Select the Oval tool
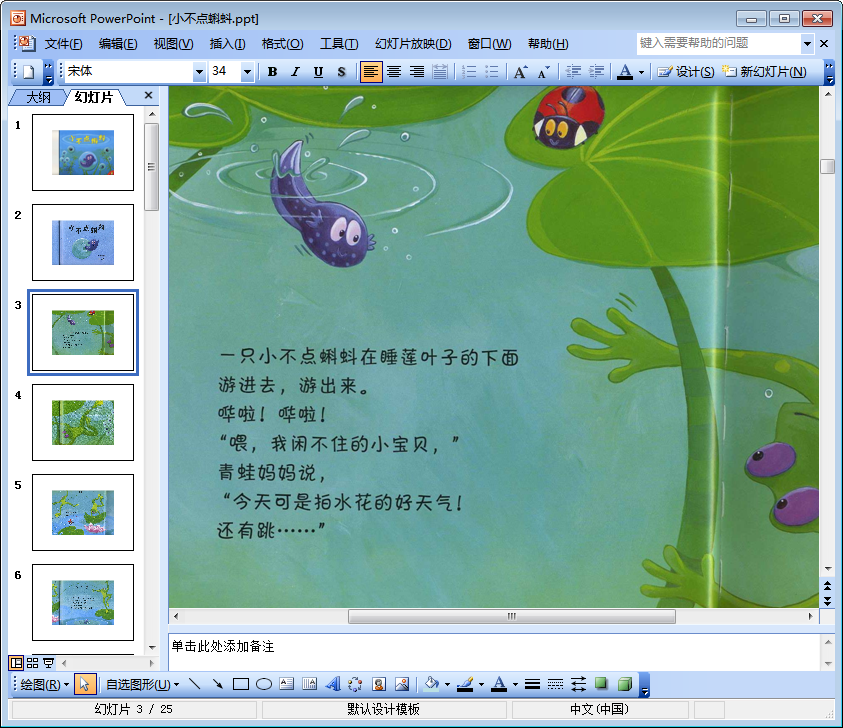Image resolution: width=843 pixels, height=728 pixels. (x=263, y=684)
